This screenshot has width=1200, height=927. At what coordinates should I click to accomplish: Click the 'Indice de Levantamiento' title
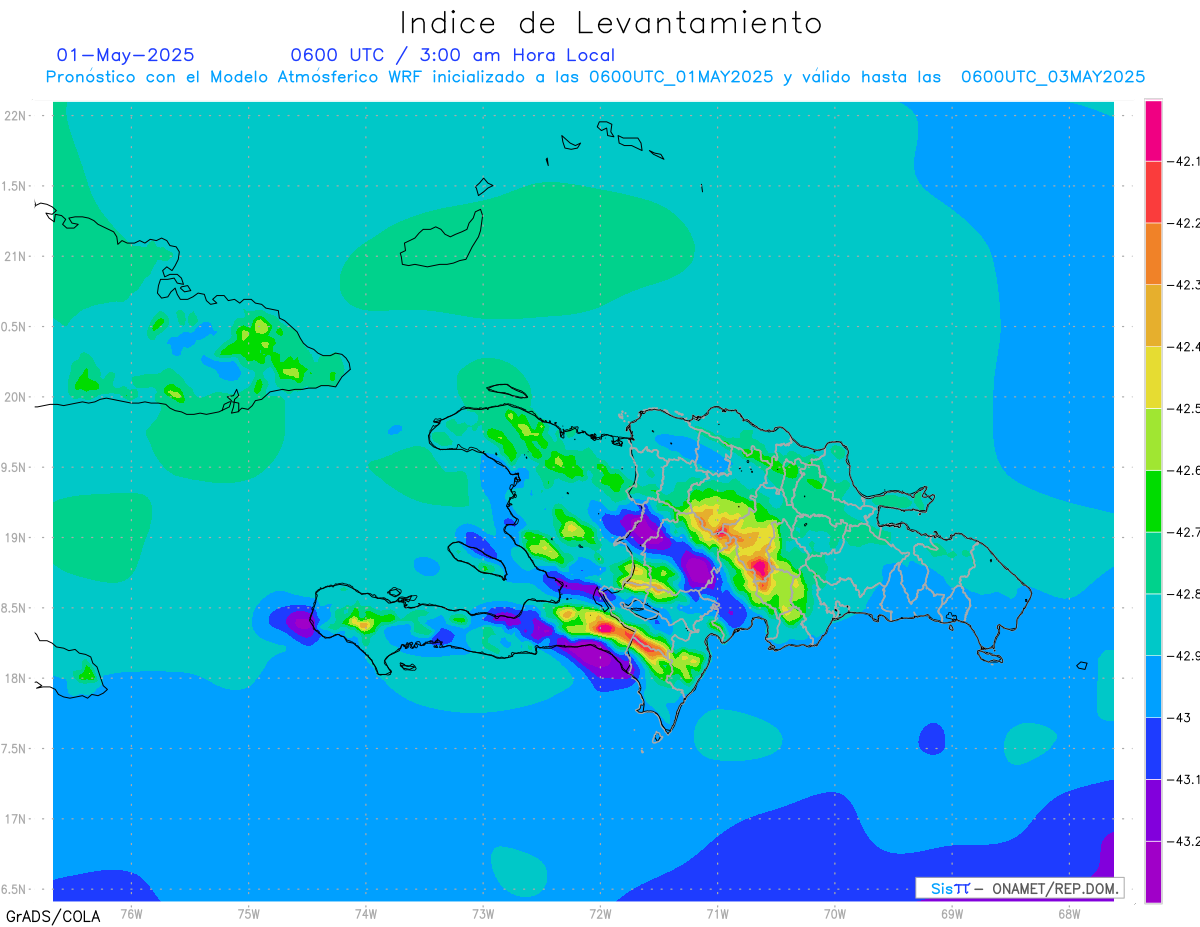pos(611,22)
